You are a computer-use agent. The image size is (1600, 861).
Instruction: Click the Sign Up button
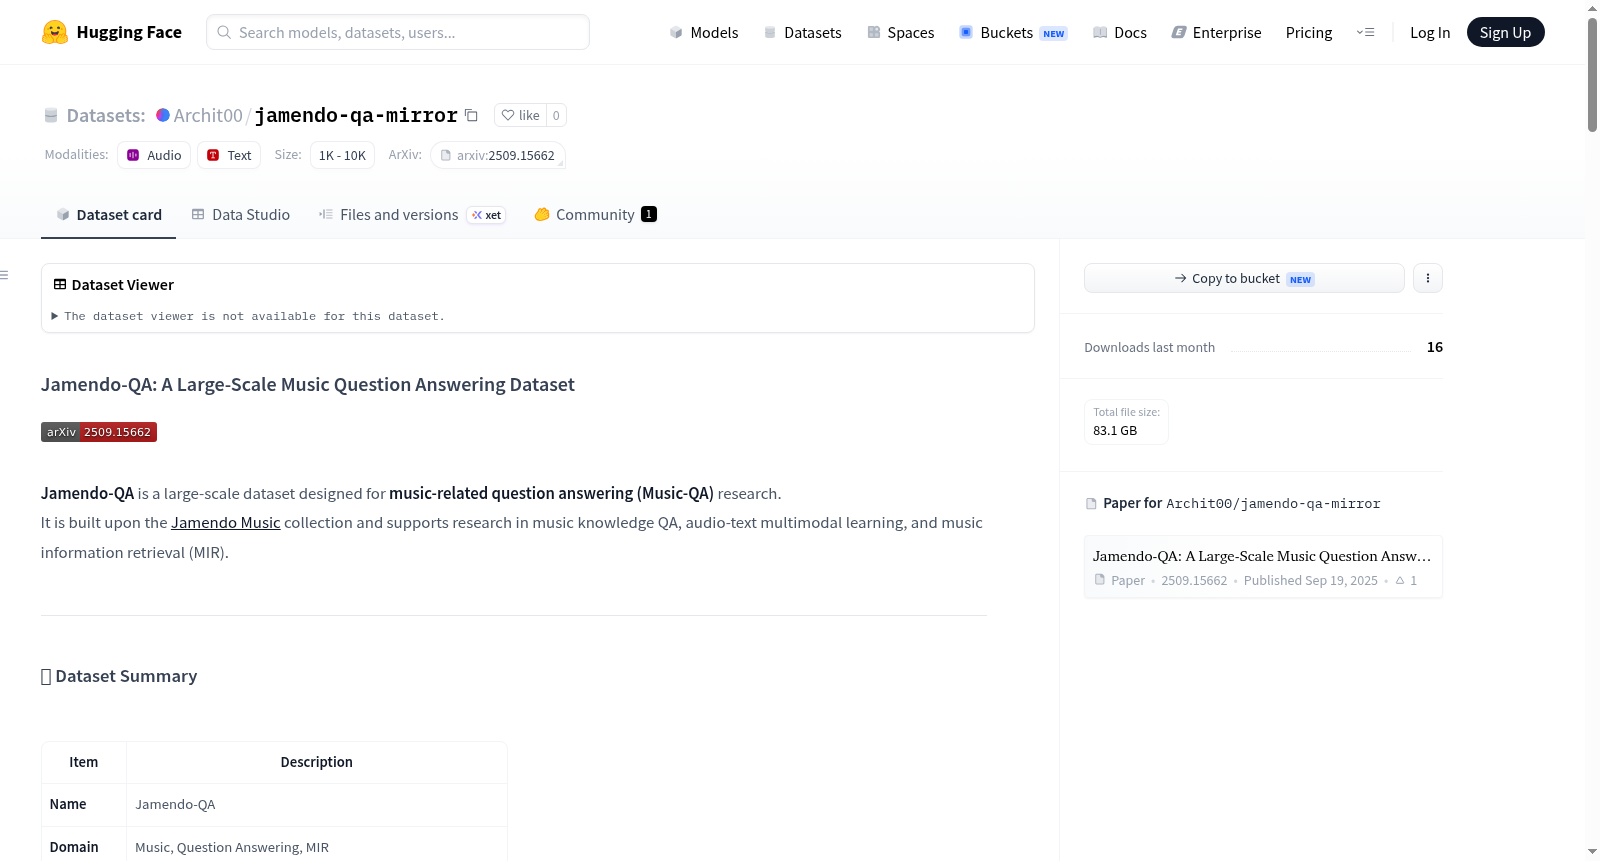coord(1506,32)
